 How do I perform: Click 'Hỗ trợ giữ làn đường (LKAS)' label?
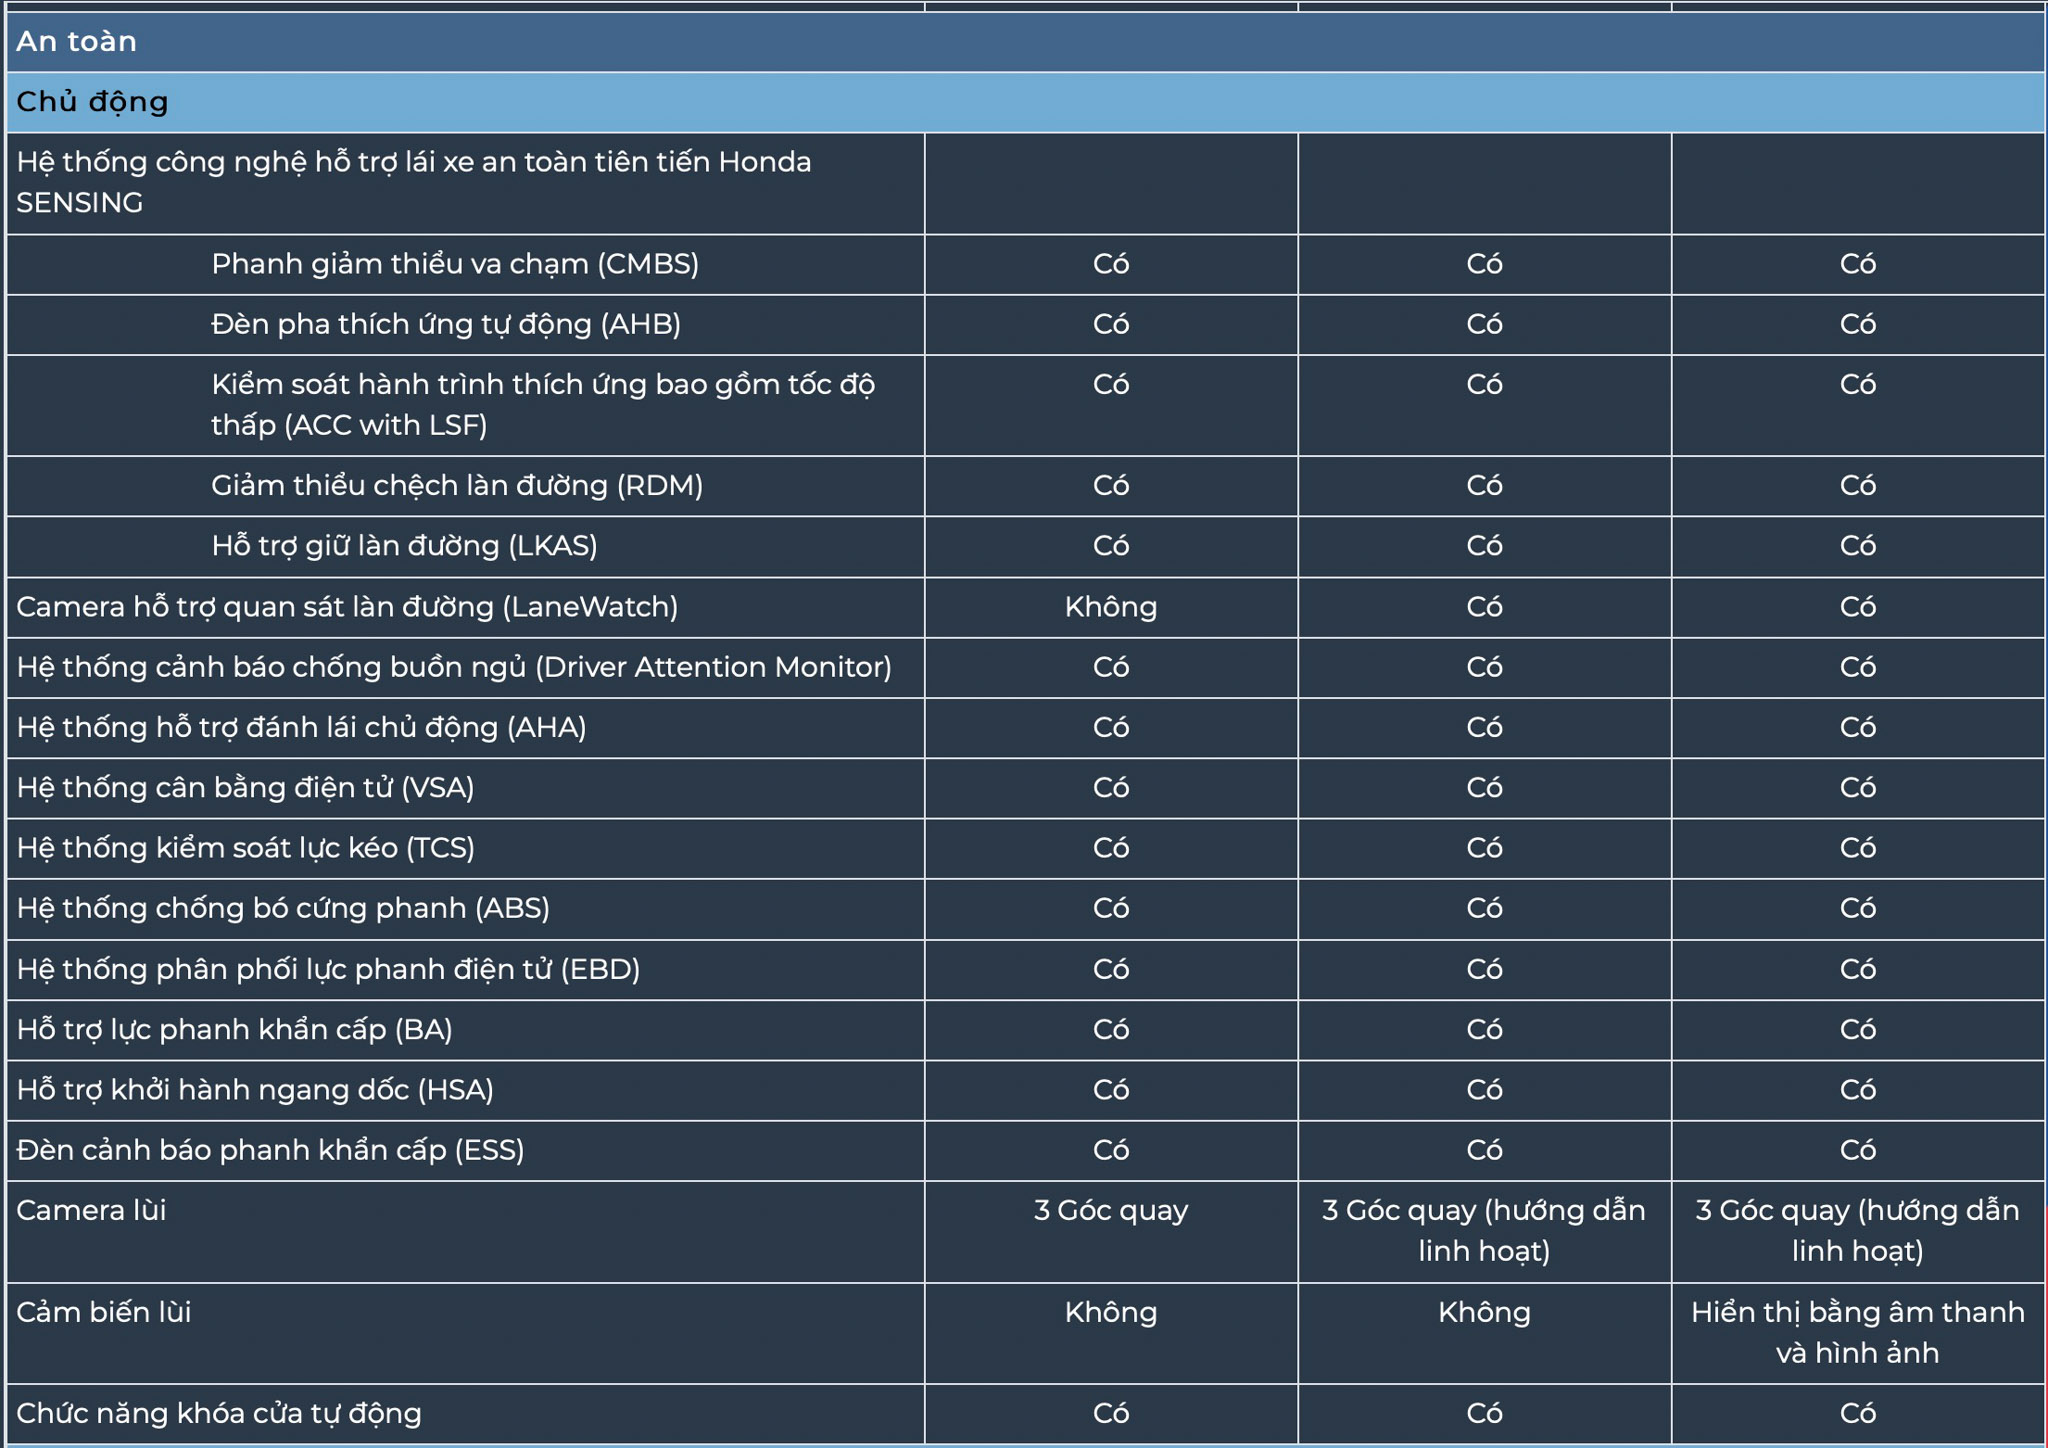(x=404, y=546)
